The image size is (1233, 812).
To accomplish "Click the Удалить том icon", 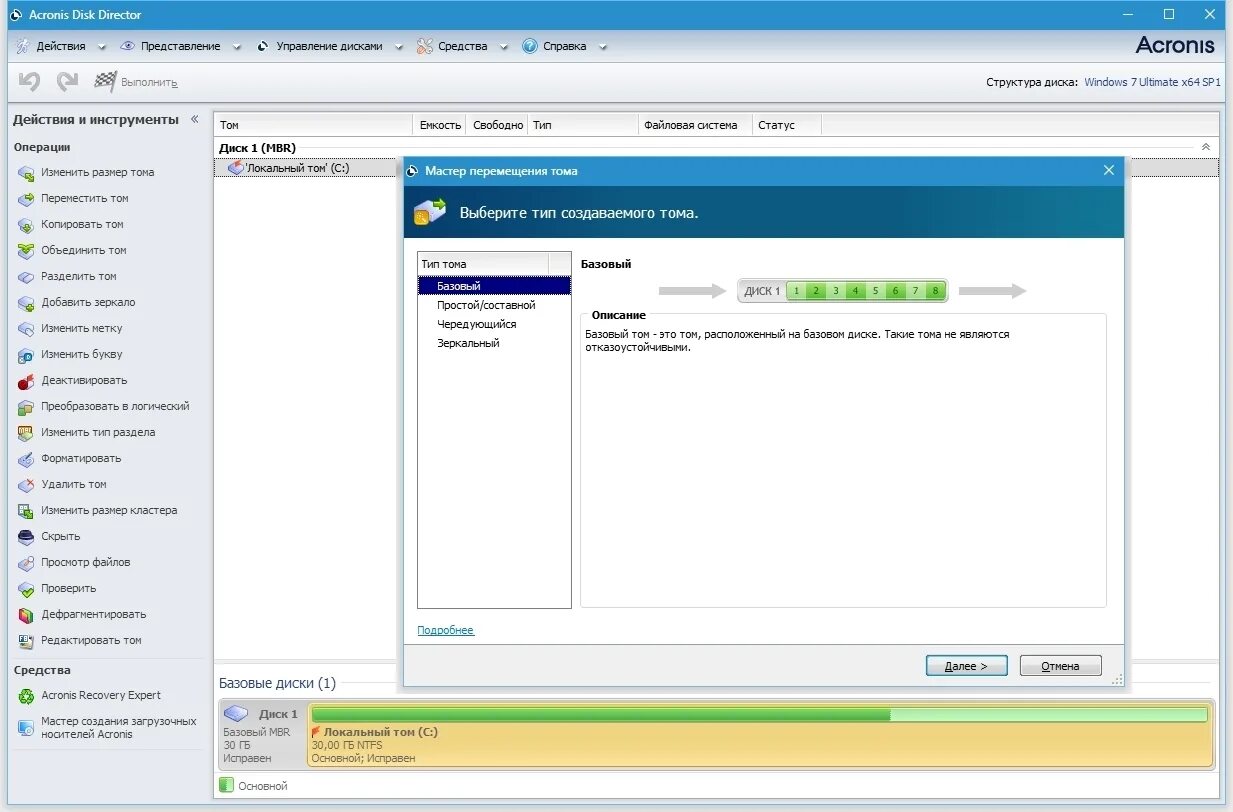I will tap(26, 485).
